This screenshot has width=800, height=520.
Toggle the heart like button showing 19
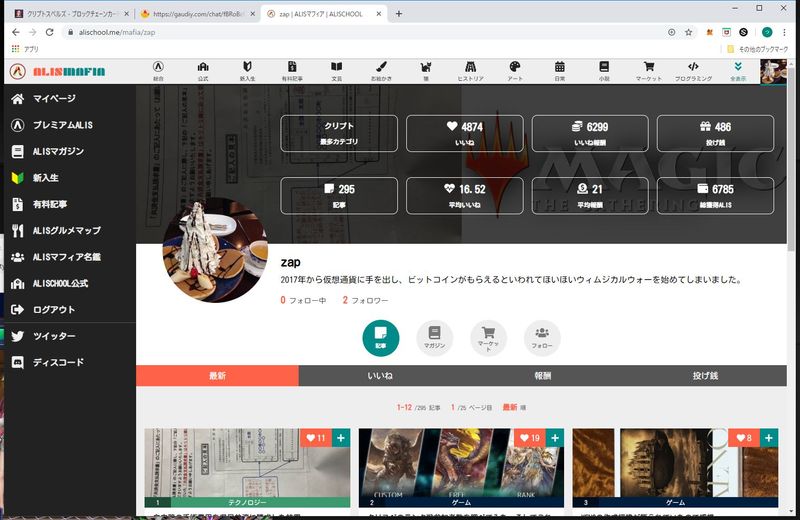pyautogui.click(x=530, y=438)
